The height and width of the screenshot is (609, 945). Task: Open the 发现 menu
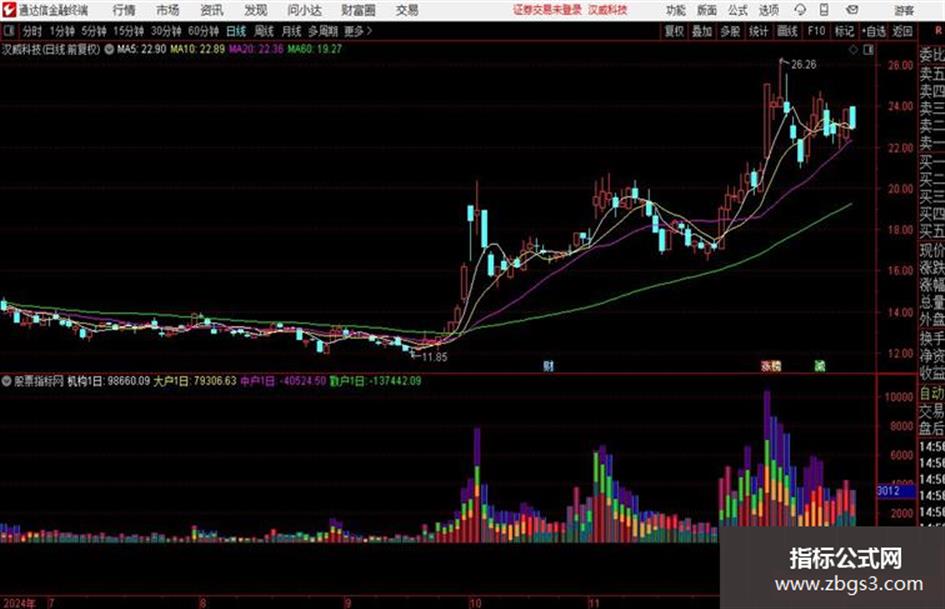(x=256, y=10)
